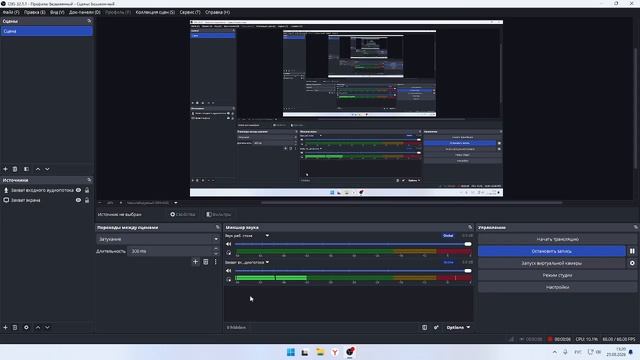The image size is (640, 360).
Task: Increase the transition duration with up stepper
Action: [216, 249]
